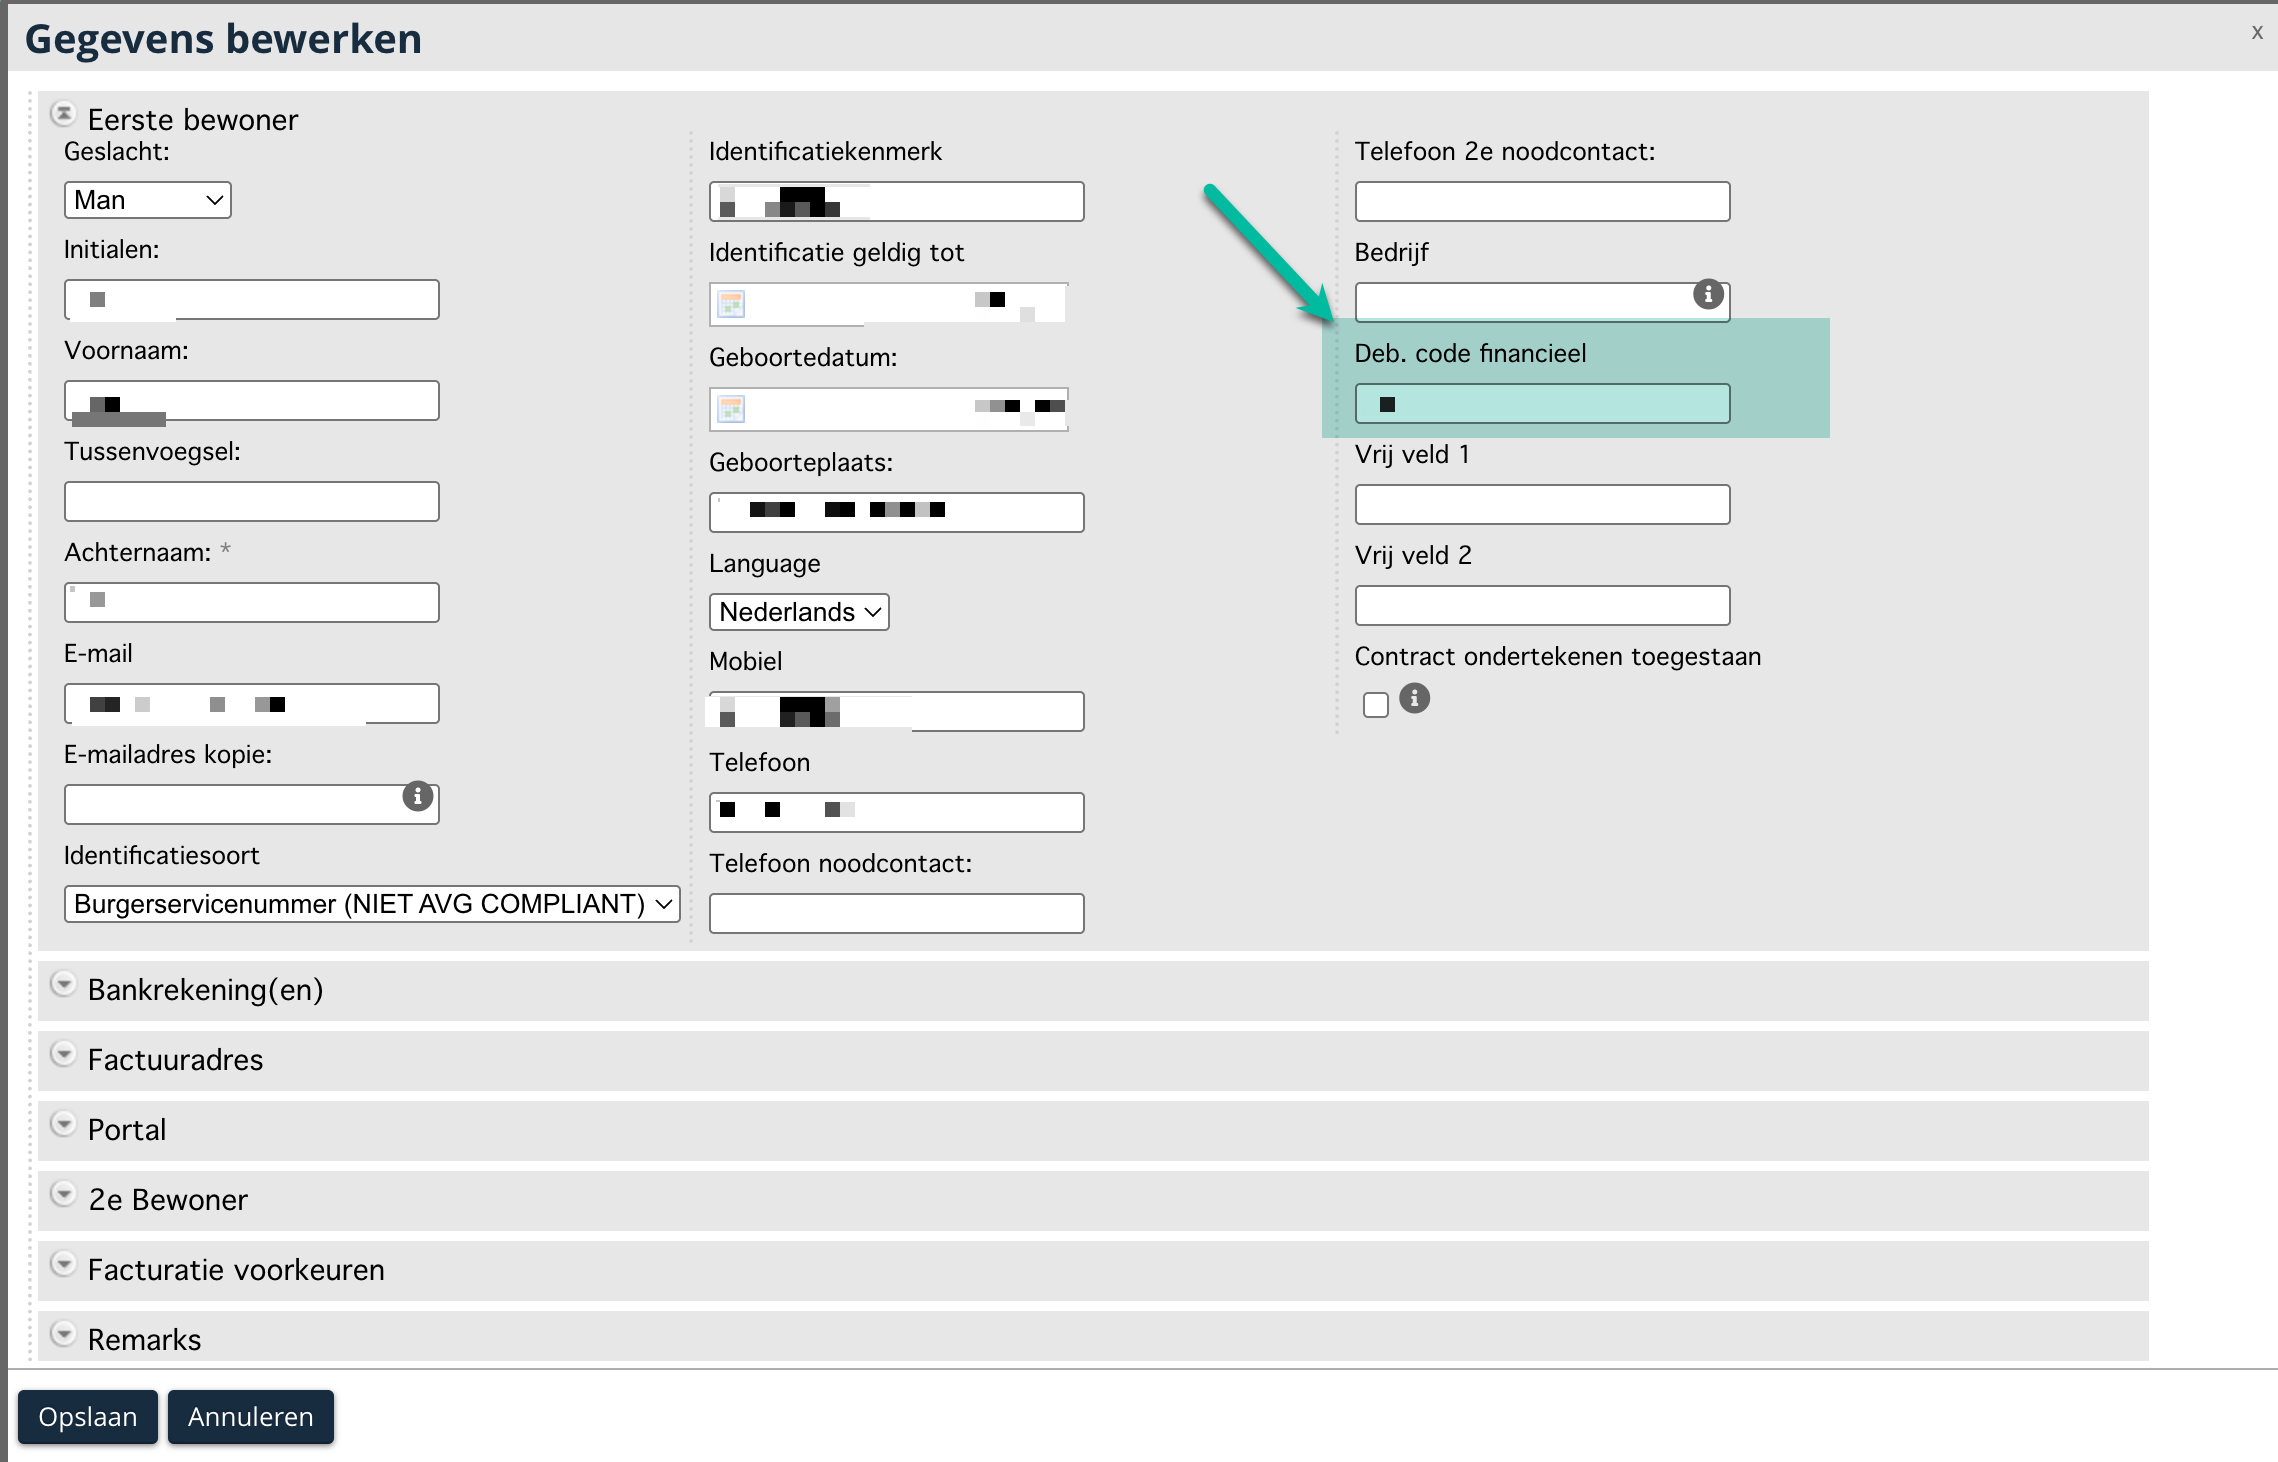The width and height of the screenshot is (2278, 1462).
Task: Expand the Factuuradres section
Action: (x=63, y=1055)
